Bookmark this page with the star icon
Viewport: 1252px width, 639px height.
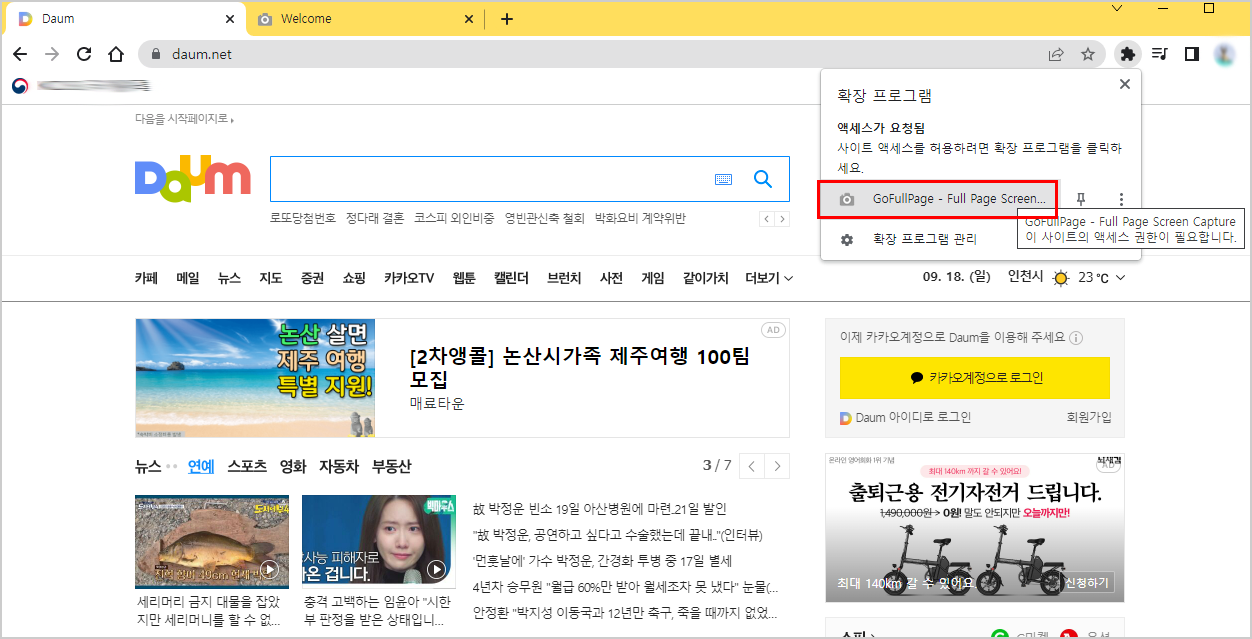pyautogui.click(x=1088, y=54)
